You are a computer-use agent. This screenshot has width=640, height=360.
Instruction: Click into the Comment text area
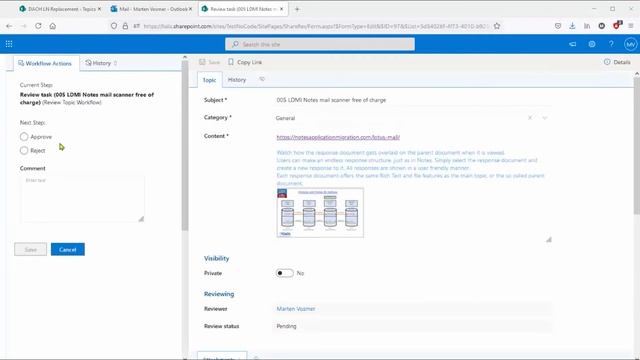pyautogui.click(x=83, y=199)
